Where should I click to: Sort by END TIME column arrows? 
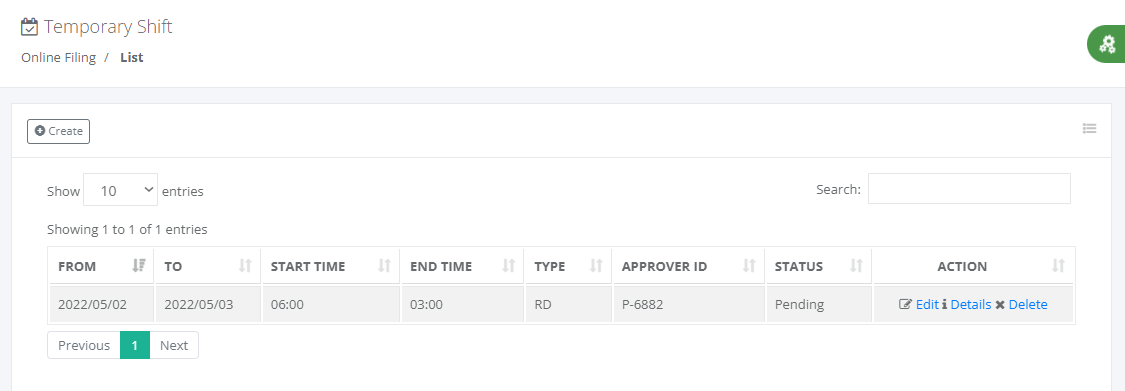pos(509,266)
